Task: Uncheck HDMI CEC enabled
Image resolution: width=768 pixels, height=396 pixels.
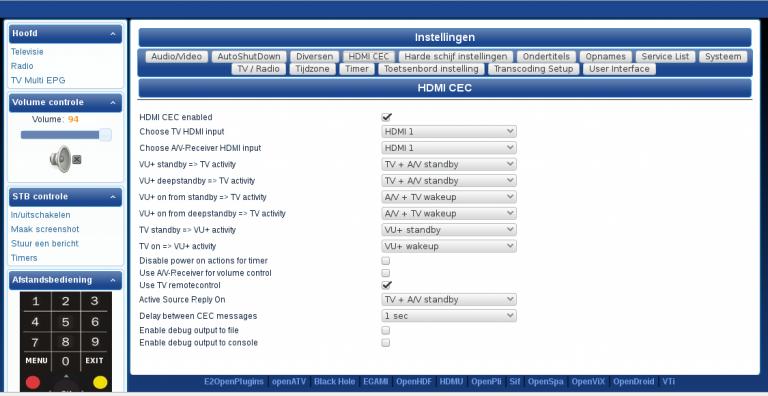Action: 386,117
